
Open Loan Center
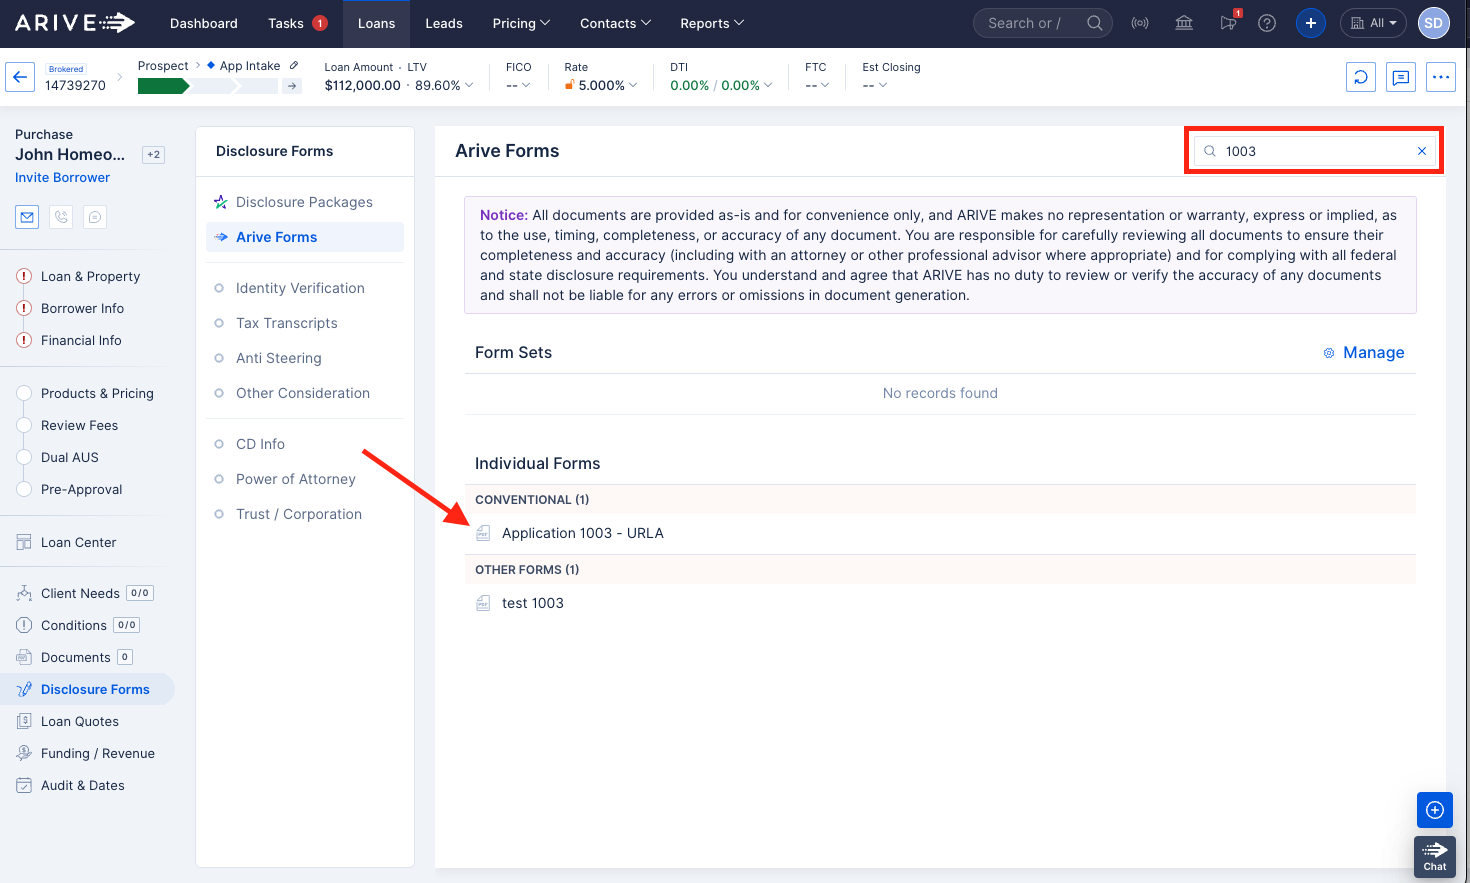(x=78, y=542)
